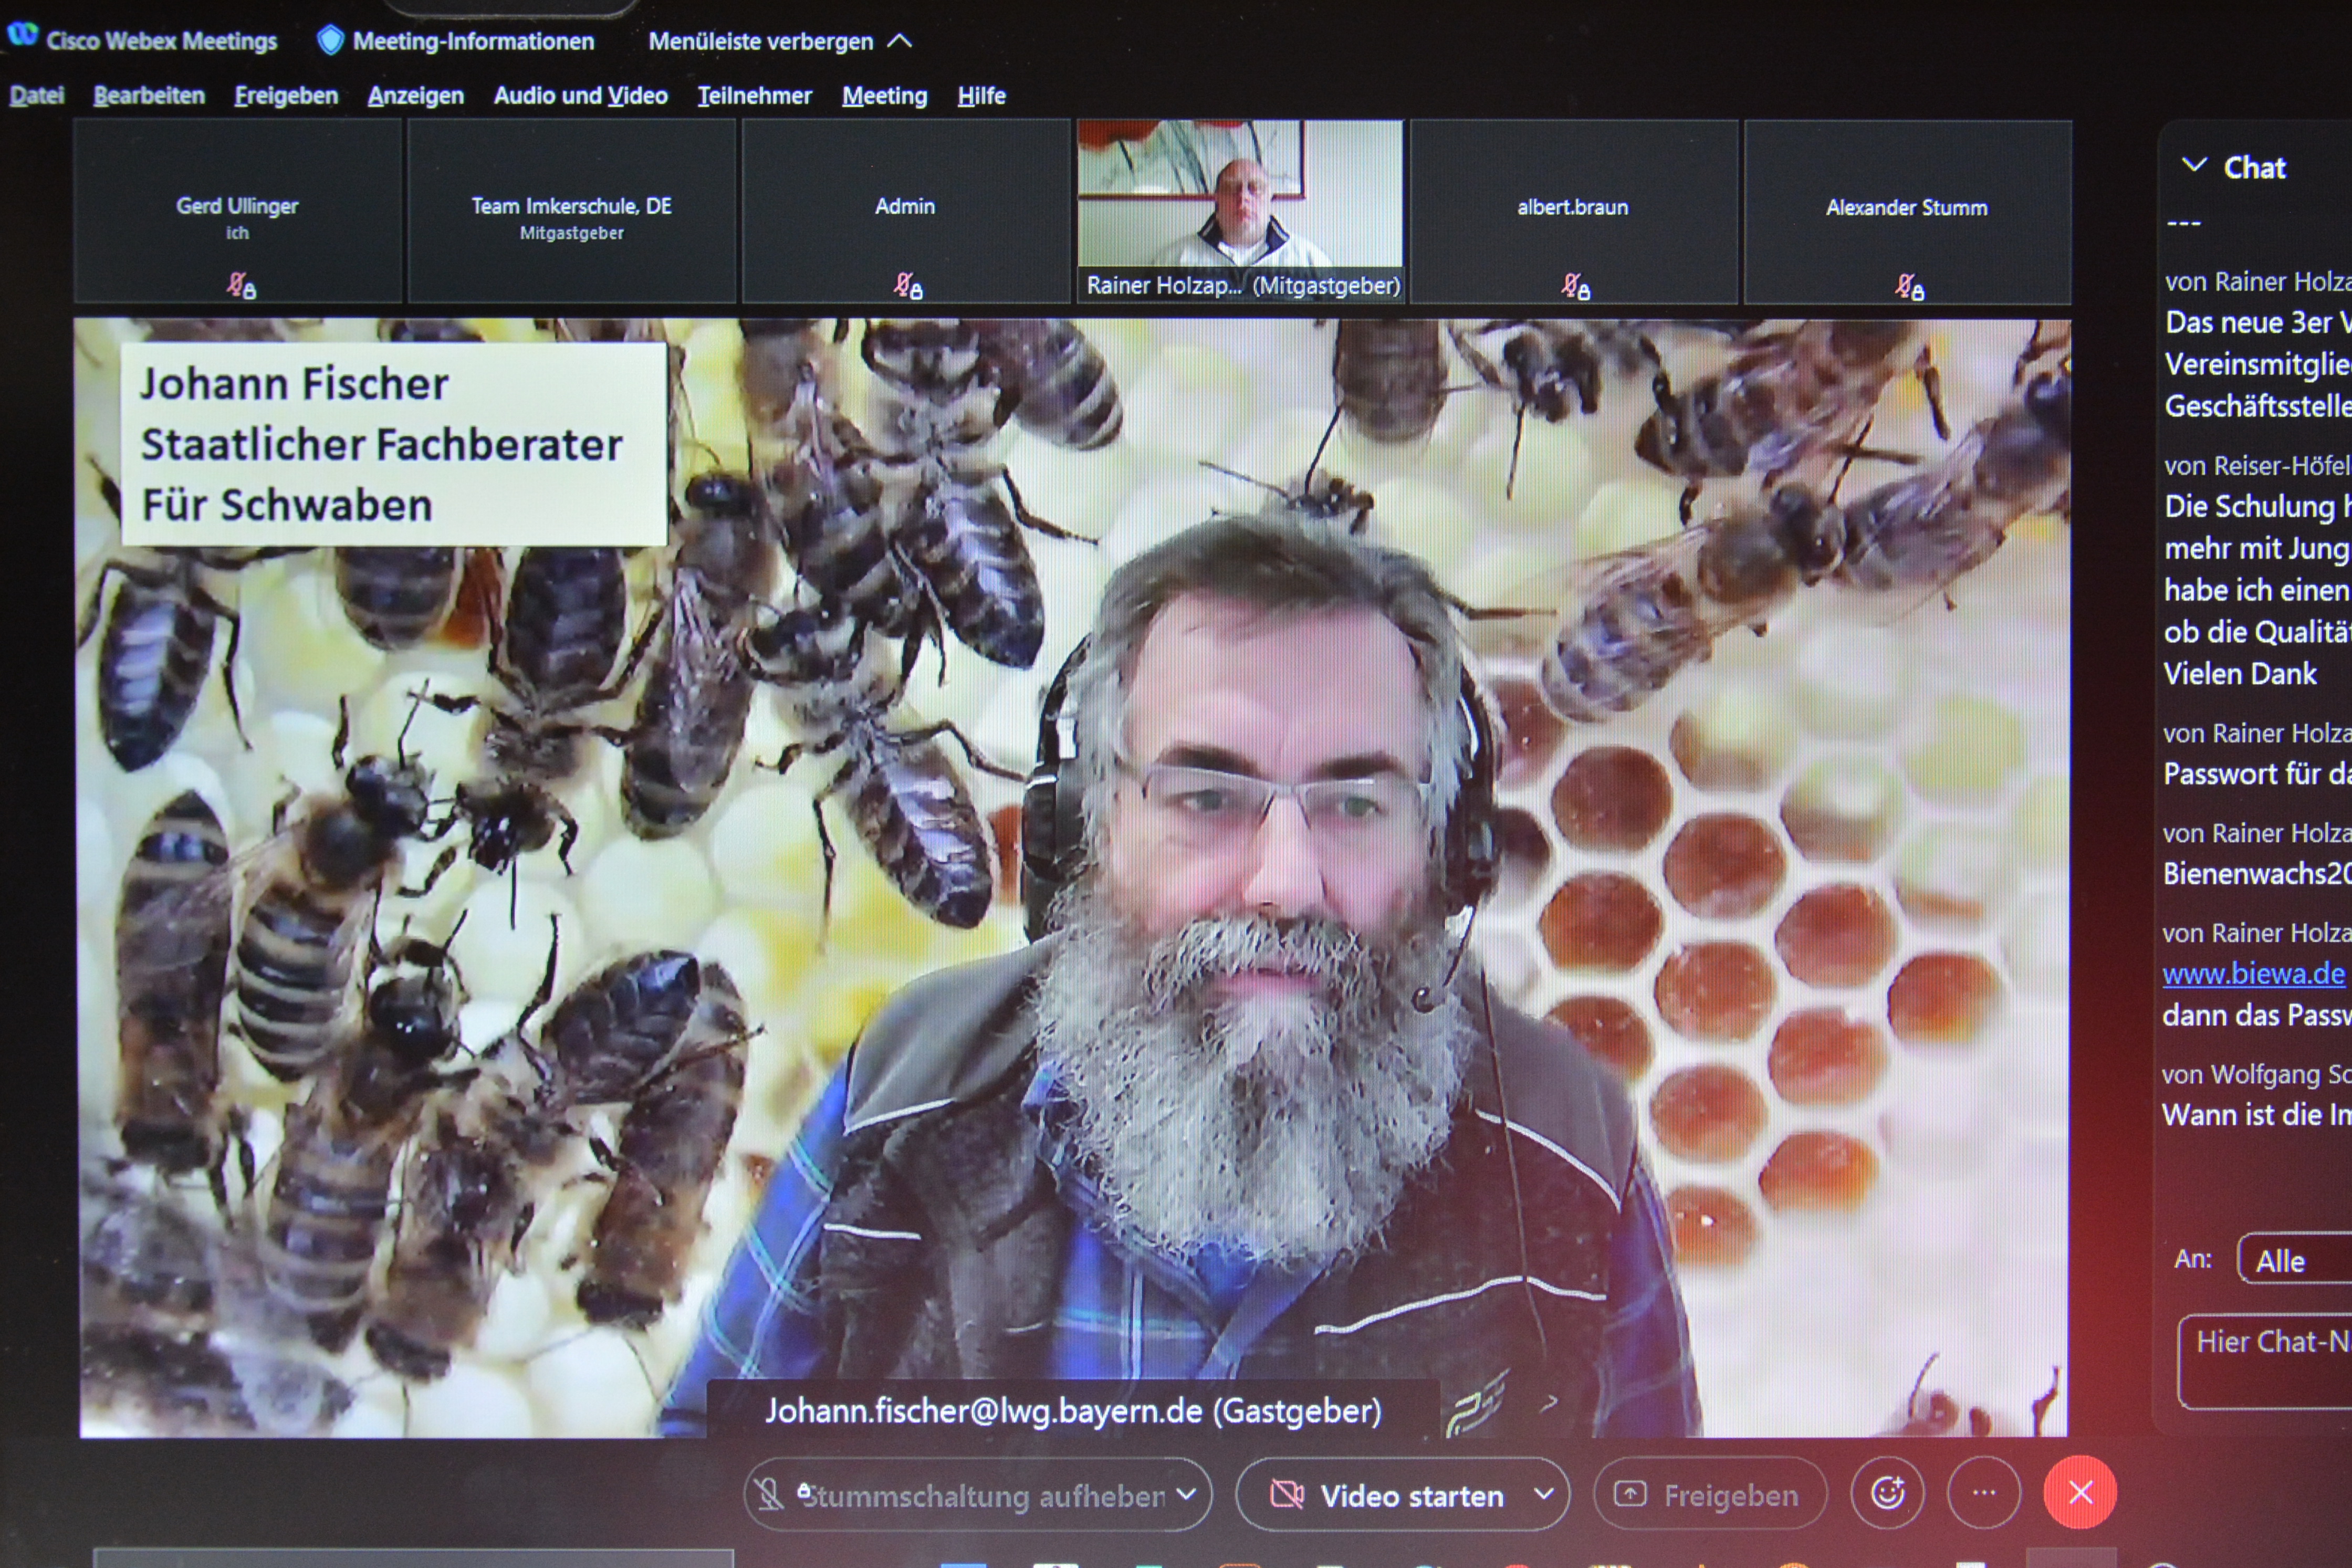
Task: Open the video options dropdown arrow
Action: [x=1544, y=1494]
